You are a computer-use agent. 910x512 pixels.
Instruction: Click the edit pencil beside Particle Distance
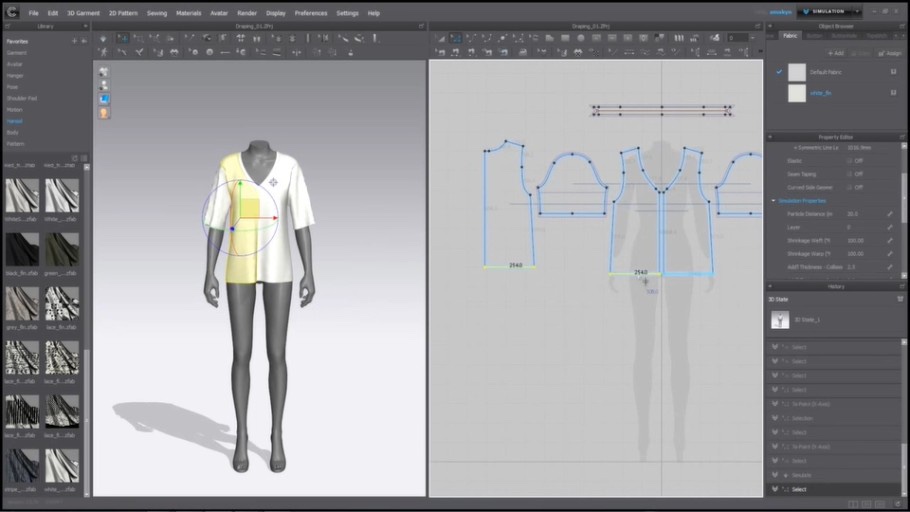[x=889, y=214]
